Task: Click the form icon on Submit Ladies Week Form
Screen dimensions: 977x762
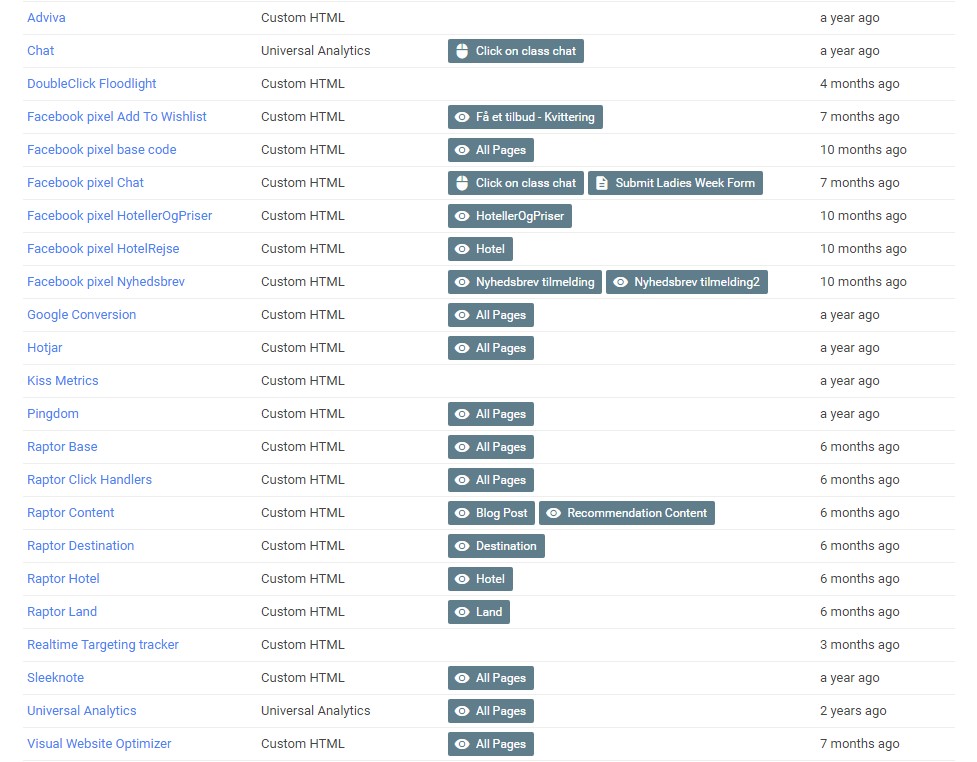Action: [602, 183]
